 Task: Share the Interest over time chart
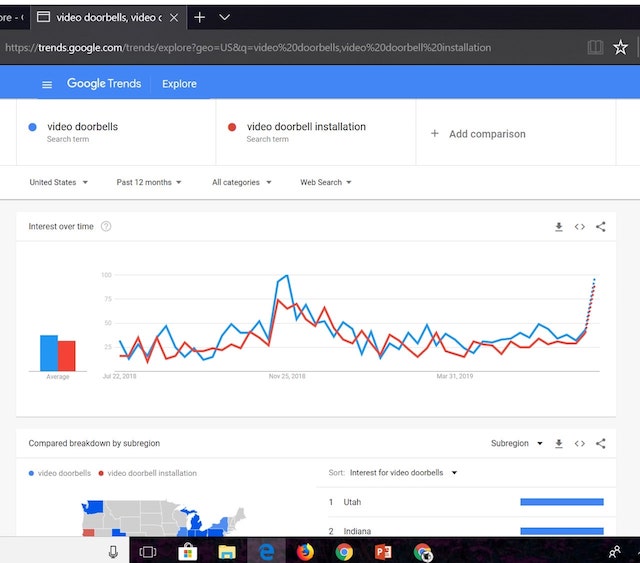600,227
